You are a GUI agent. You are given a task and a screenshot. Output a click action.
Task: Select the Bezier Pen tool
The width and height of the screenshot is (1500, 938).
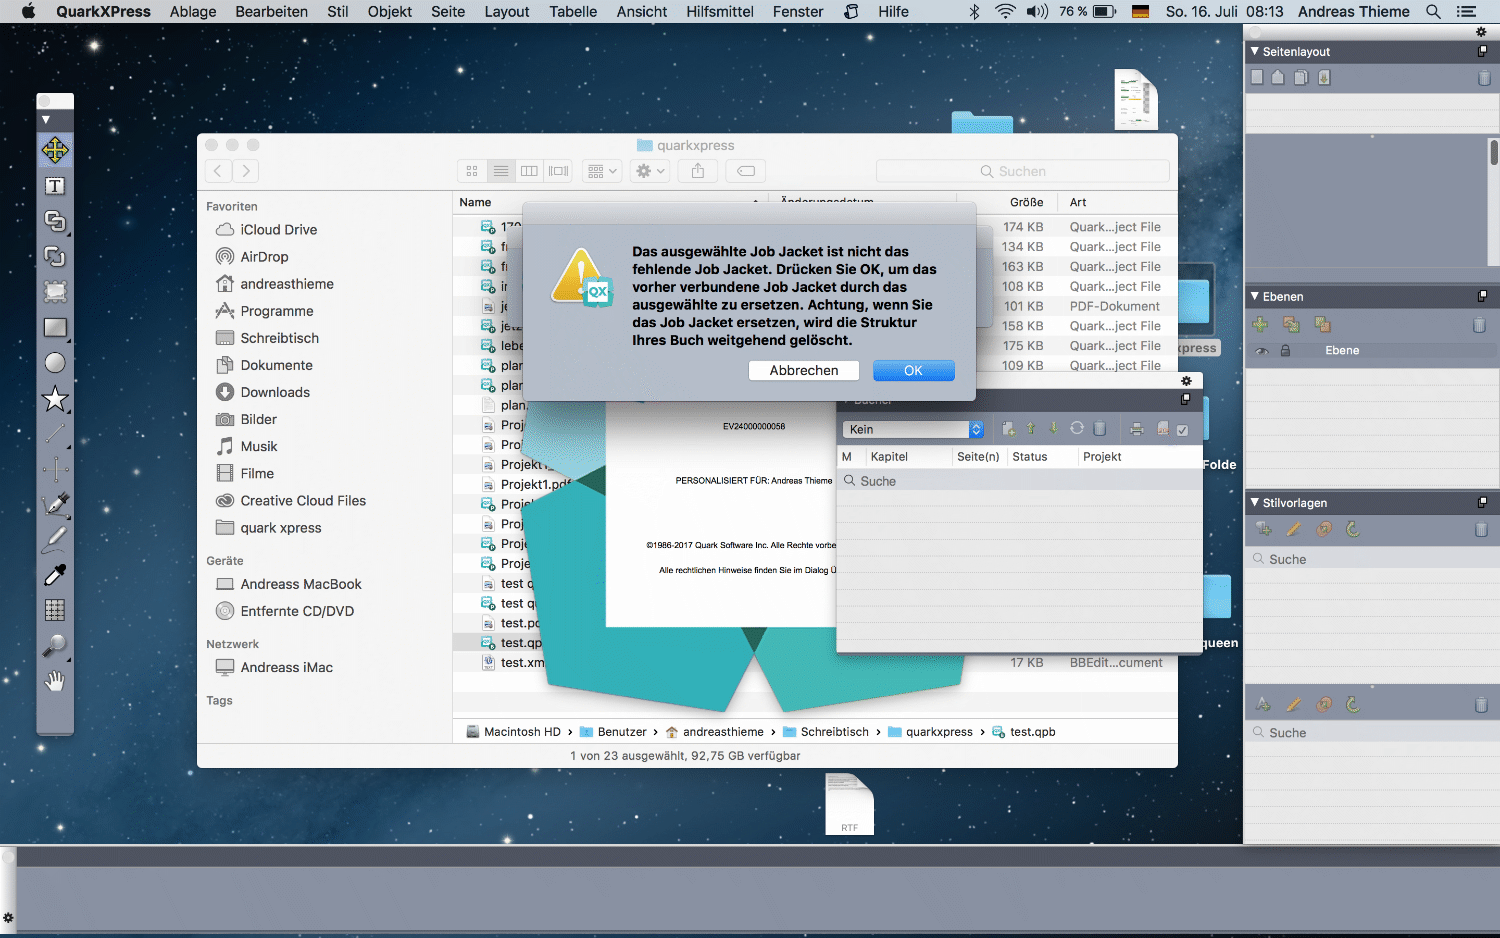55,504
